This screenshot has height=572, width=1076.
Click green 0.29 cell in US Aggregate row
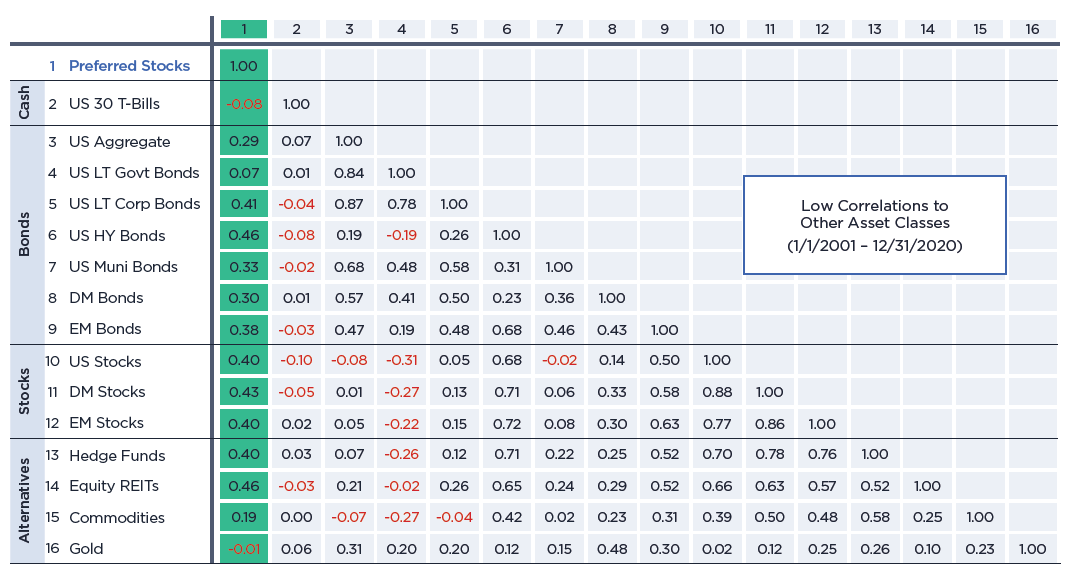point(244,142)
